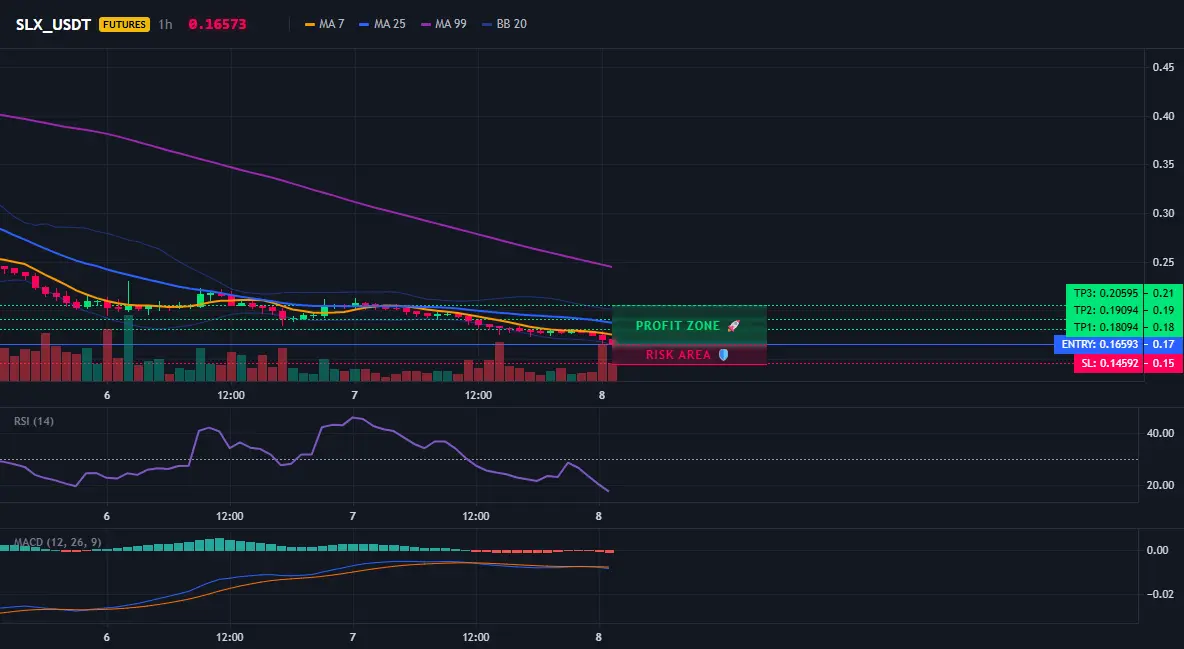
Task: Click date marker 7 on RSI time axis
Action: point(353,516)
